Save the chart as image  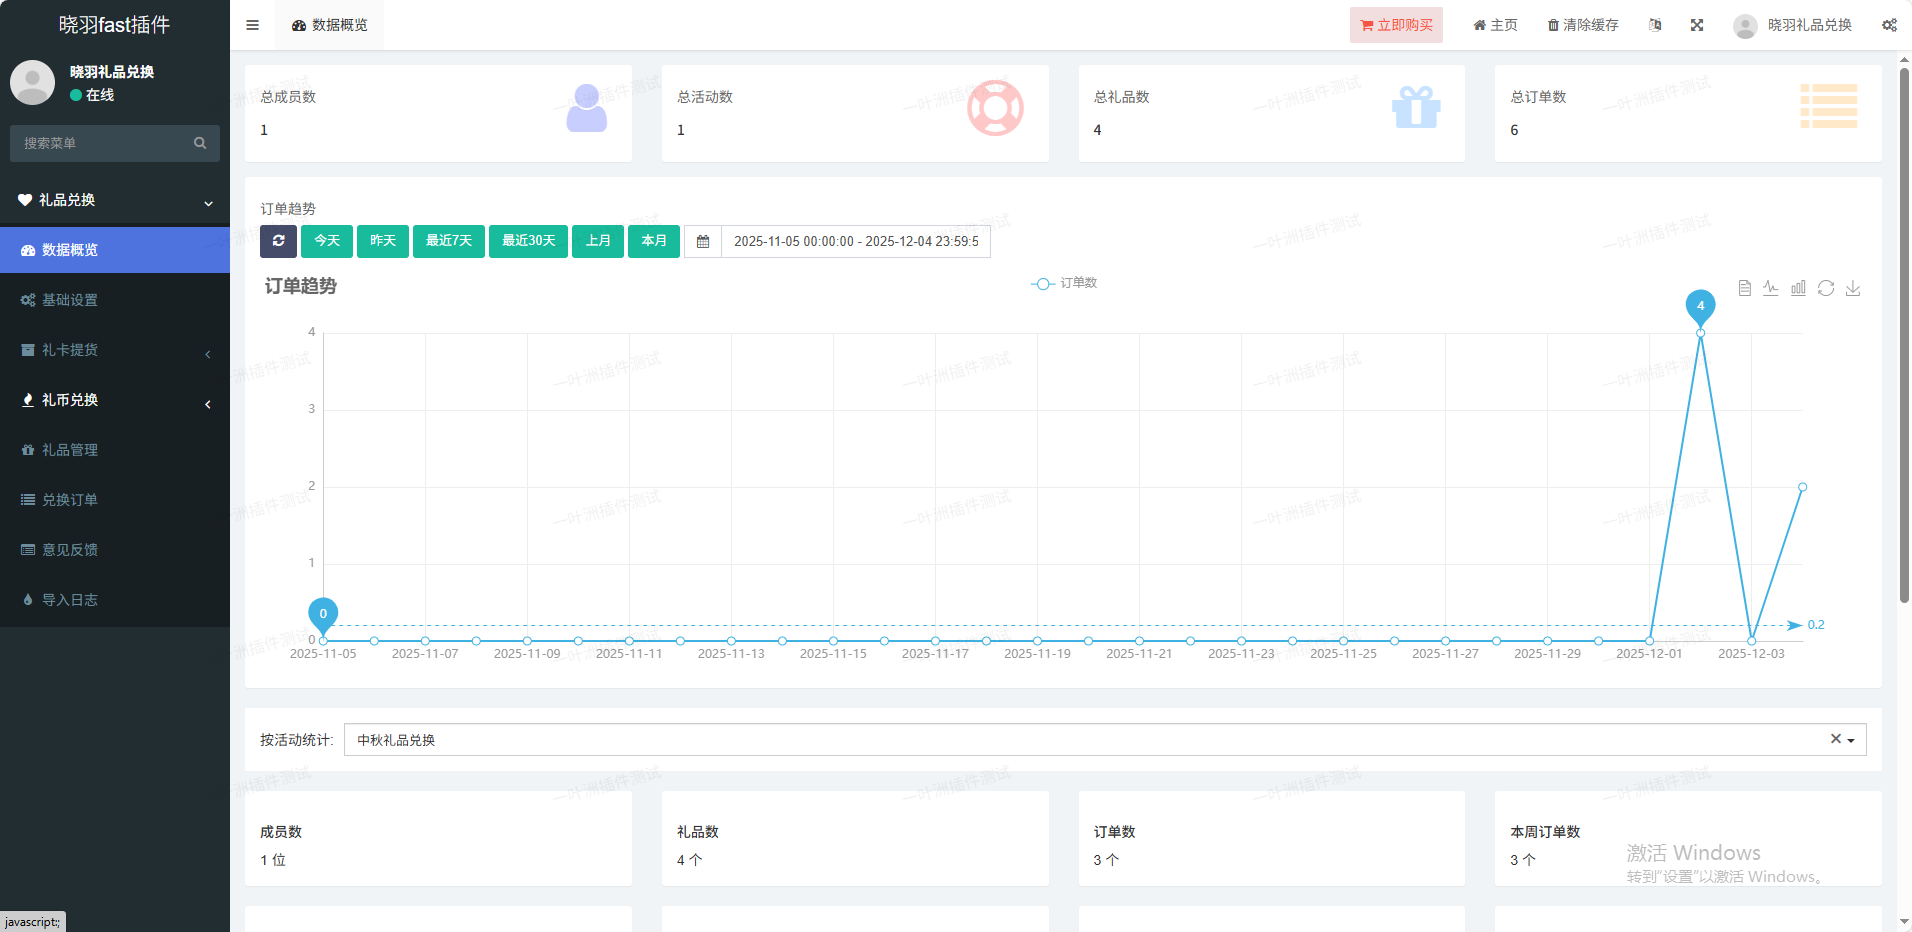[x=1853, y=288]
